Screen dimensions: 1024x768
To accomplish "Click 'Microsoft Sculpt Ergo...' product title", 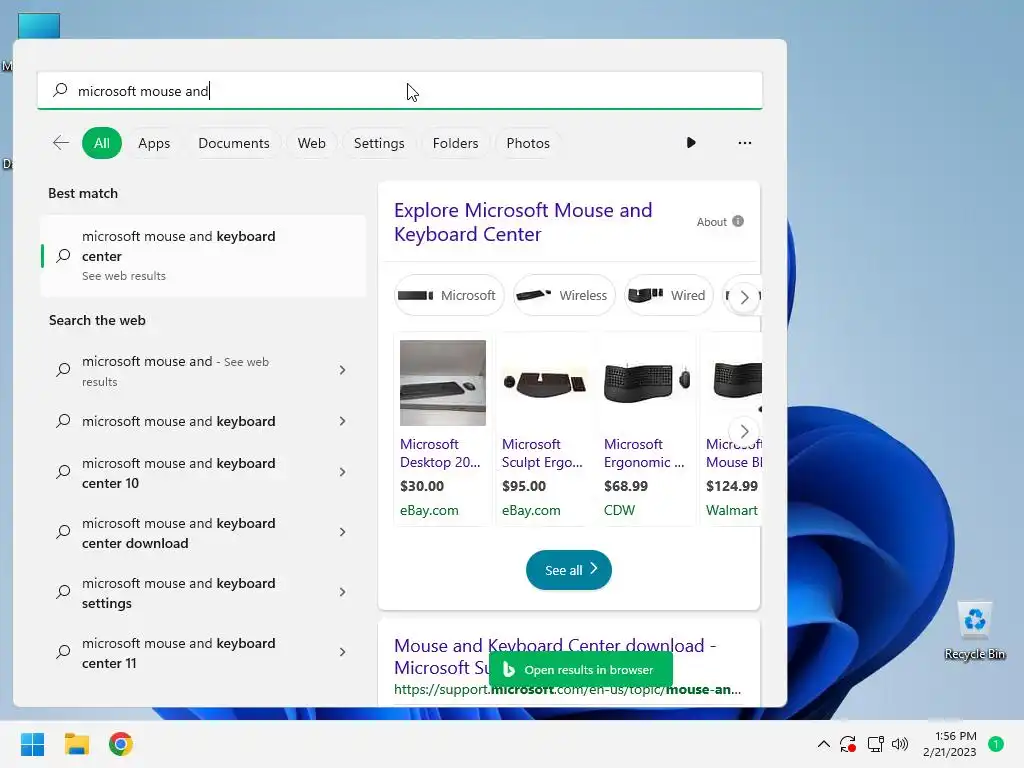I will (x=542, y=453).
